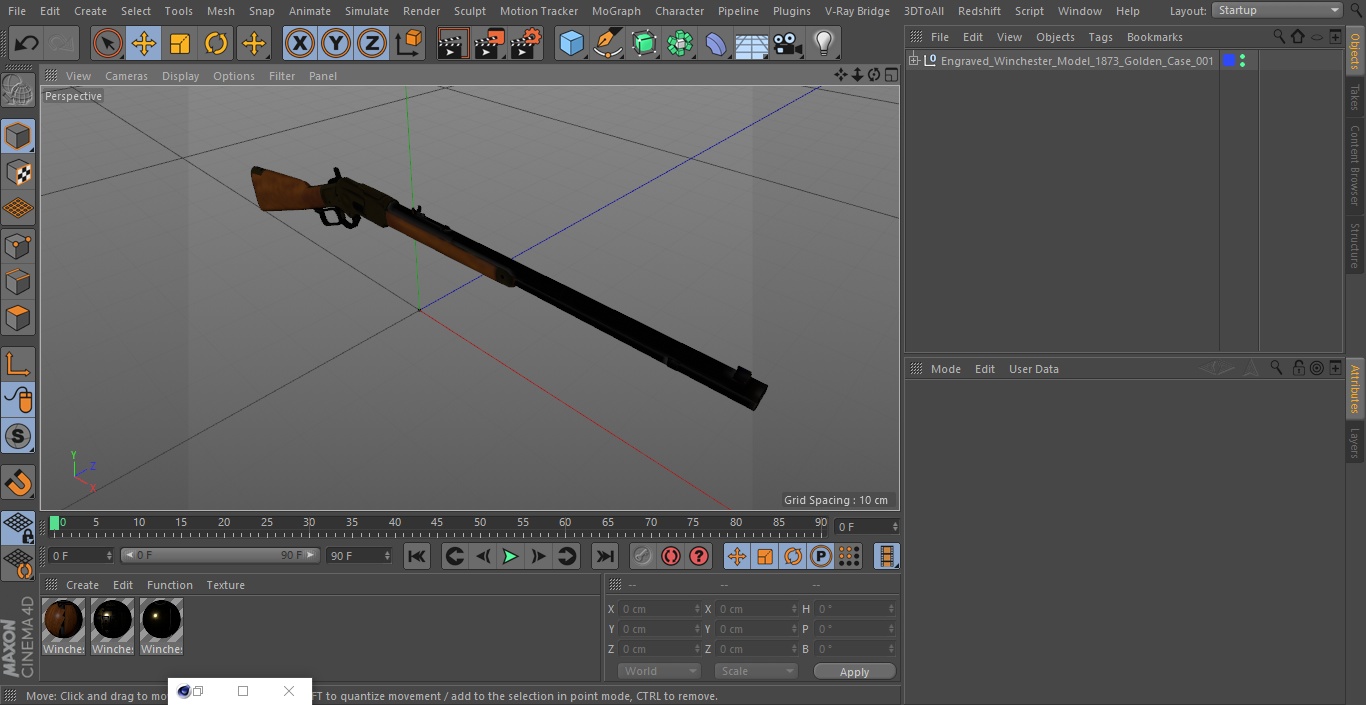This screenshot has height=705, width=1366.
Task: Toggle Z axis lock
Action: tap(372, 43)
